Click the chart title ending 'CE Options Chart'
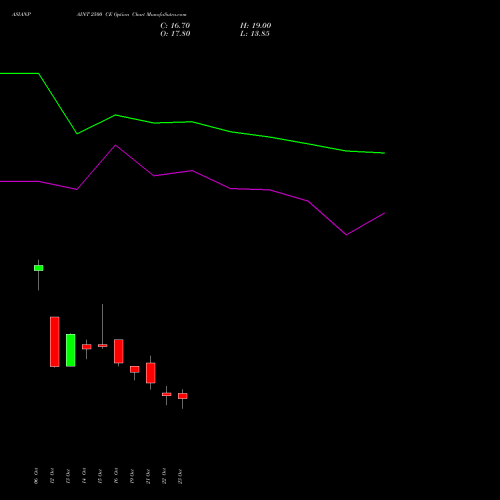This screenshot has height=500, width=500. click(131, 15)
